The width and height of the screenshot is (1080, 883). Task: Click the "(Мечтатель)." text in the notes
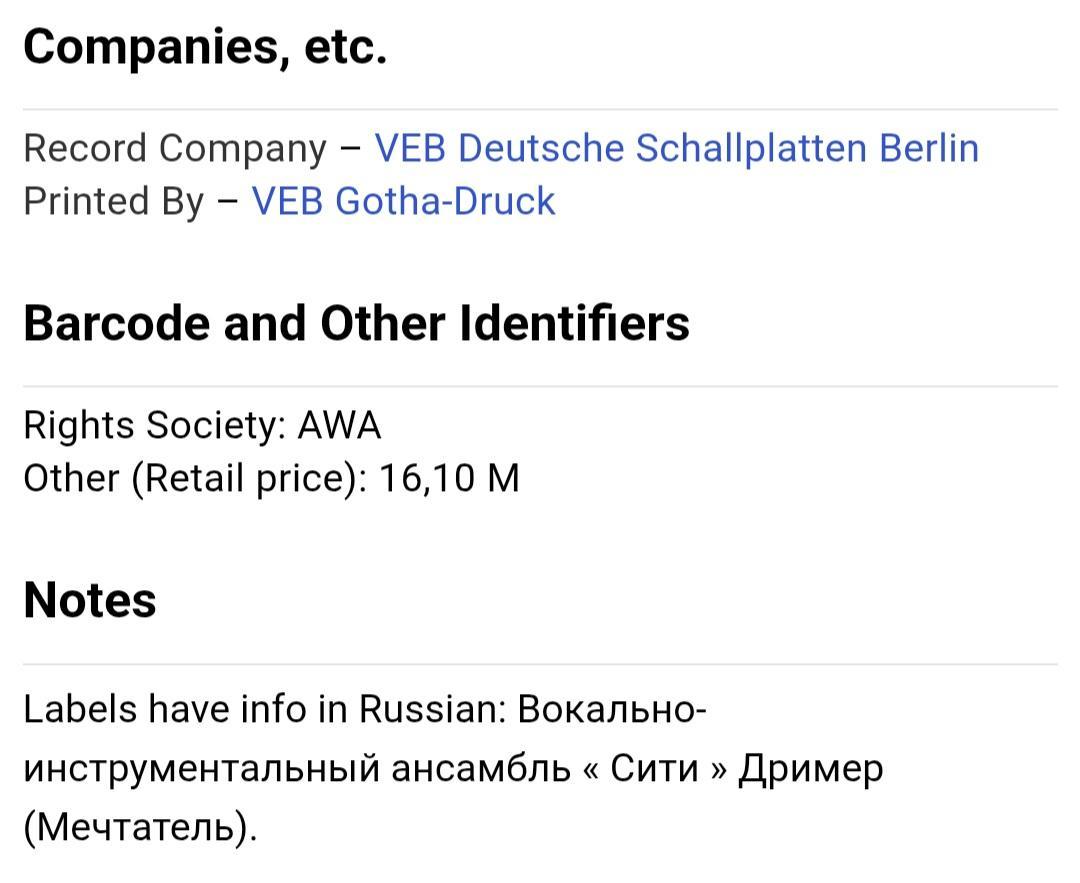pos(140,827)
